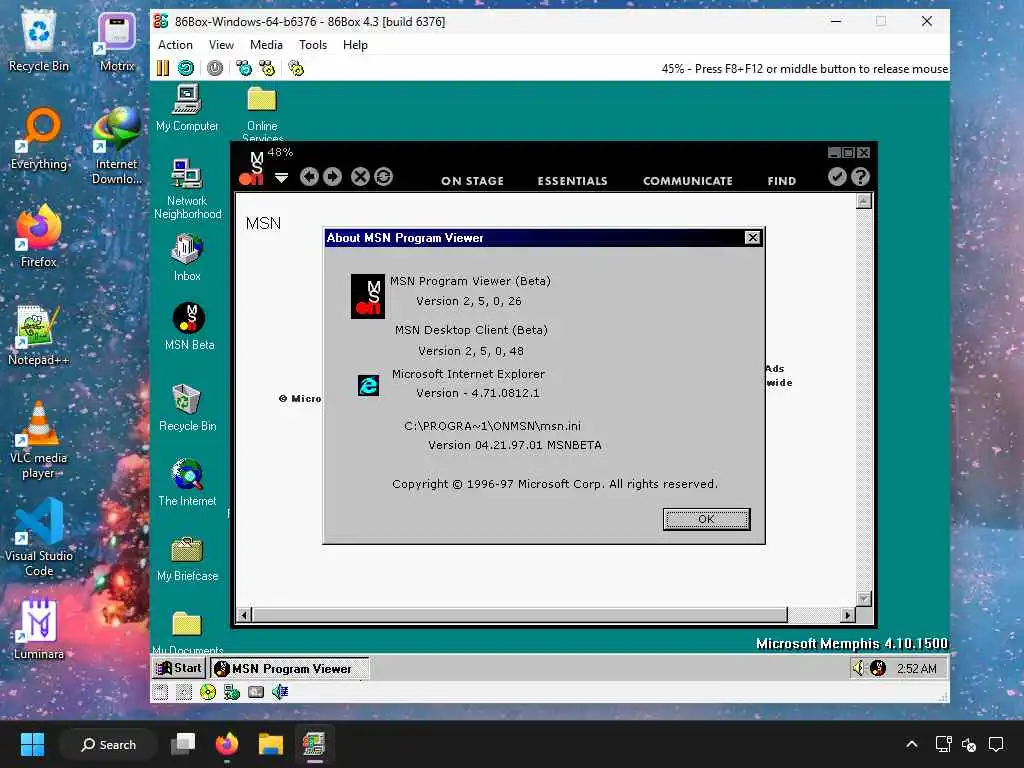
Task: Go forward in MSN Program Viewer
Action: pyautogui.click(x=332, y=177)
